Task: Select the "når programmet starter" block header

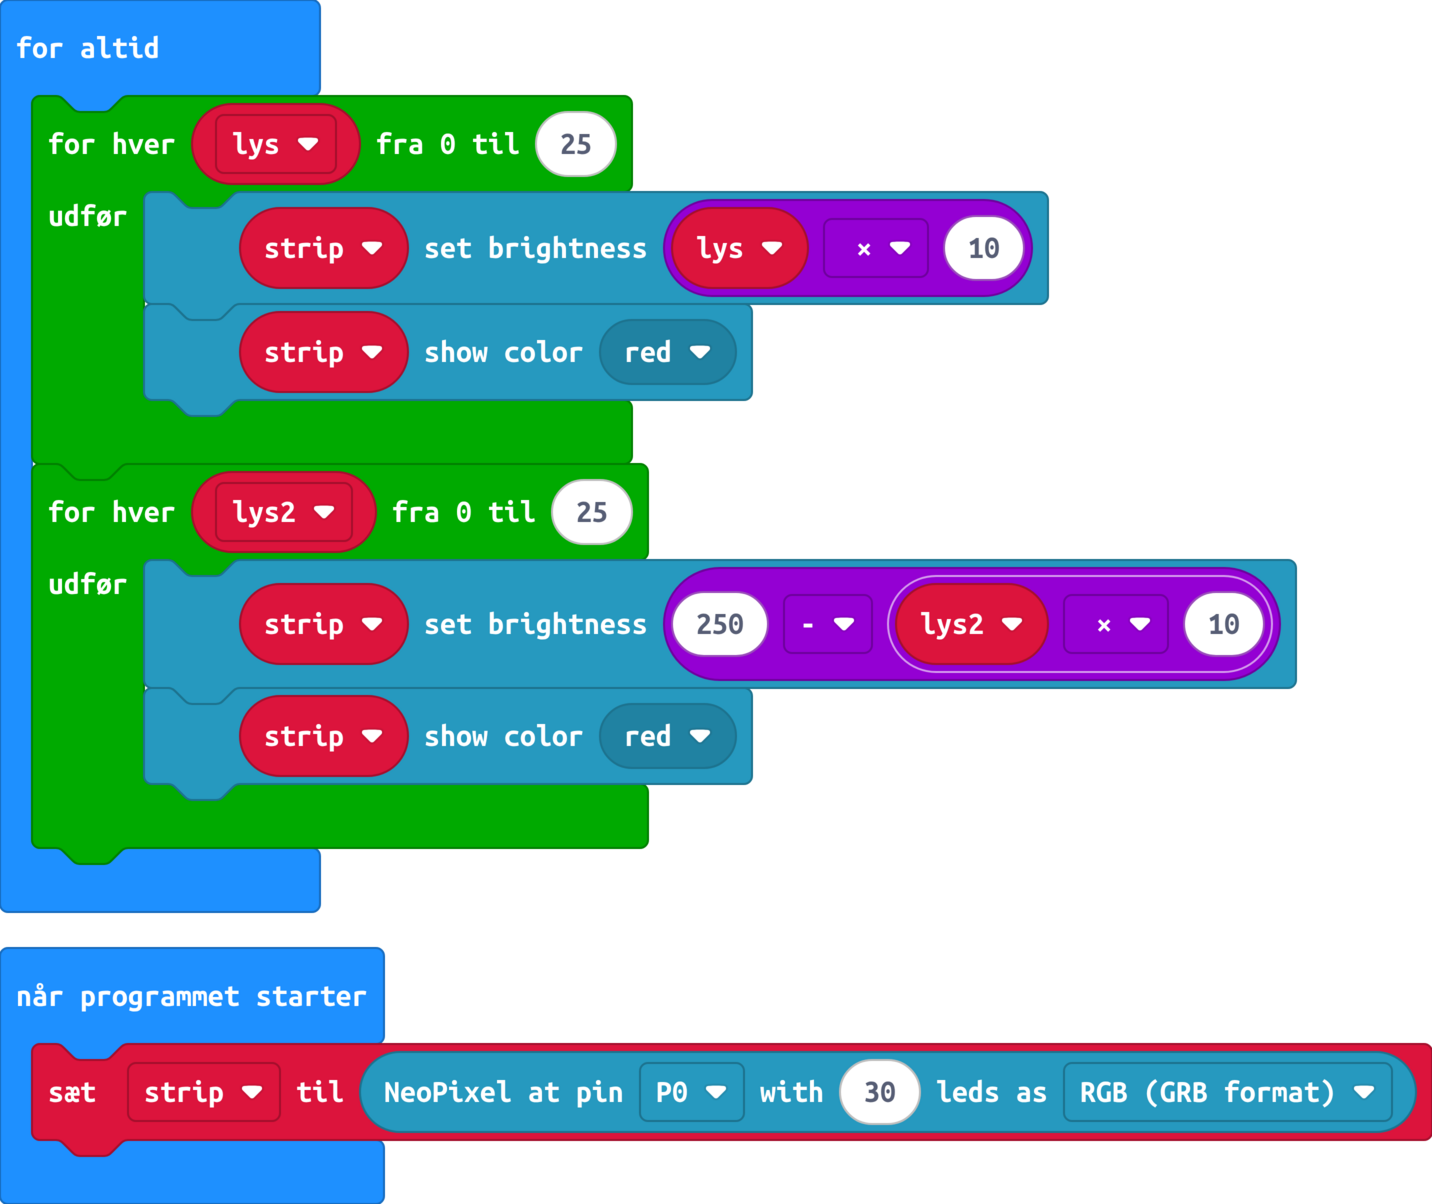Action: 192,996
